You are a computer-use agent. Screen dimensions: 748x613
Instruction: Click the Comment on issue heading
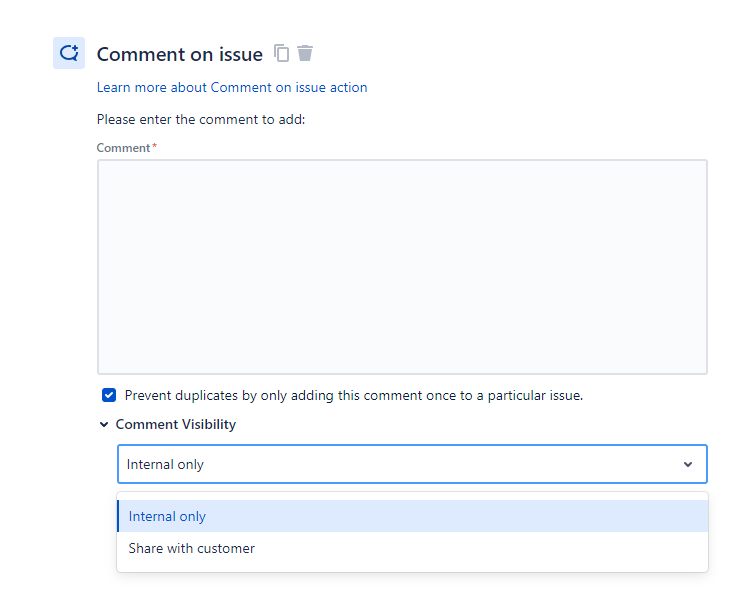point(180,54)
